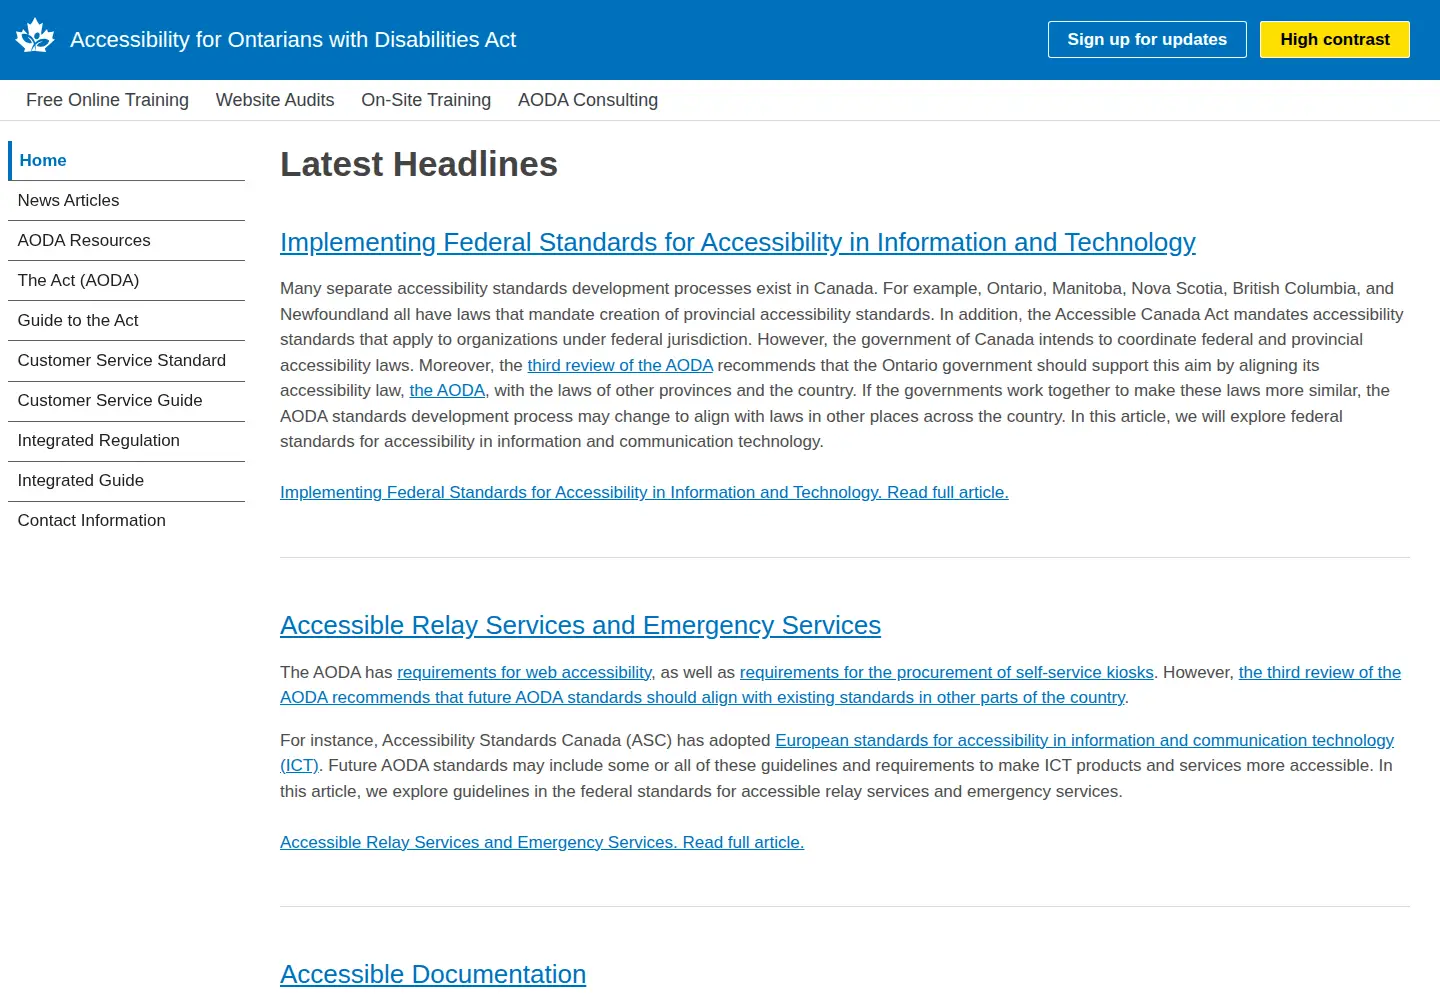Follow 'the AODA' inline link
This screenshot has width=1440, height=1000.
[447, 390]
